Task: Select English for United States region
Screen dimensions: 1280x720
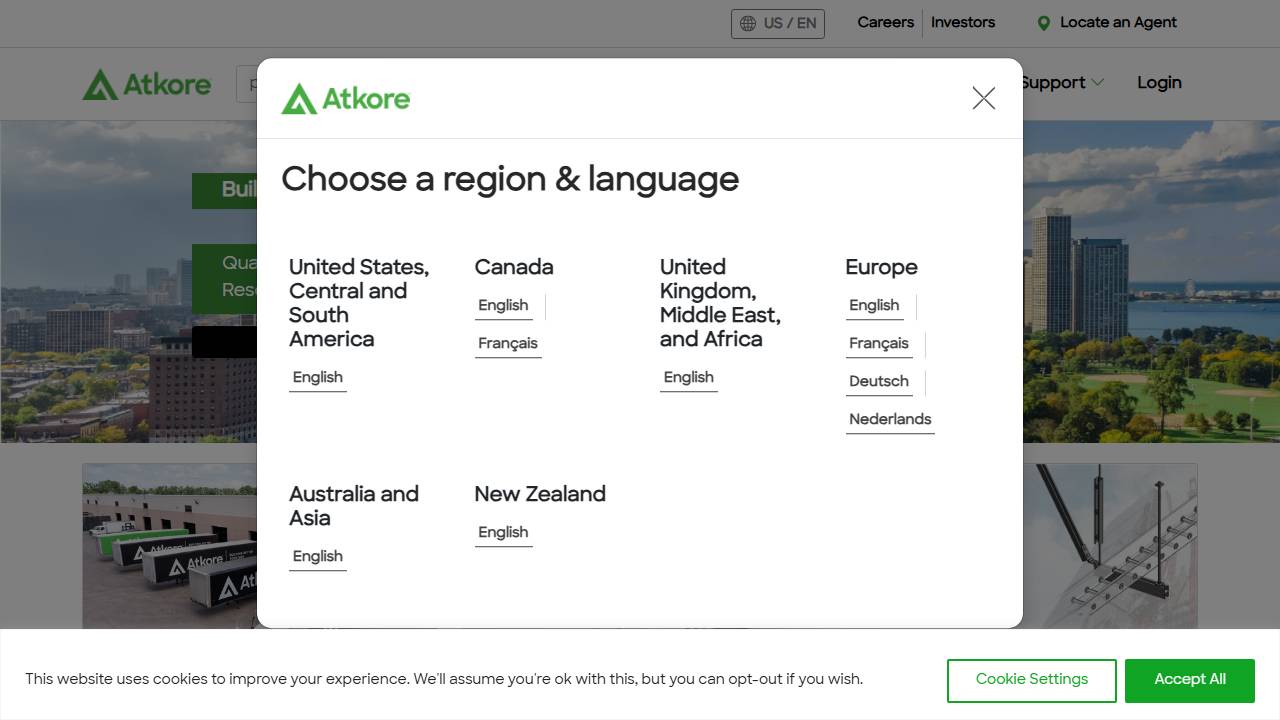Action: [x=318, y=377]
